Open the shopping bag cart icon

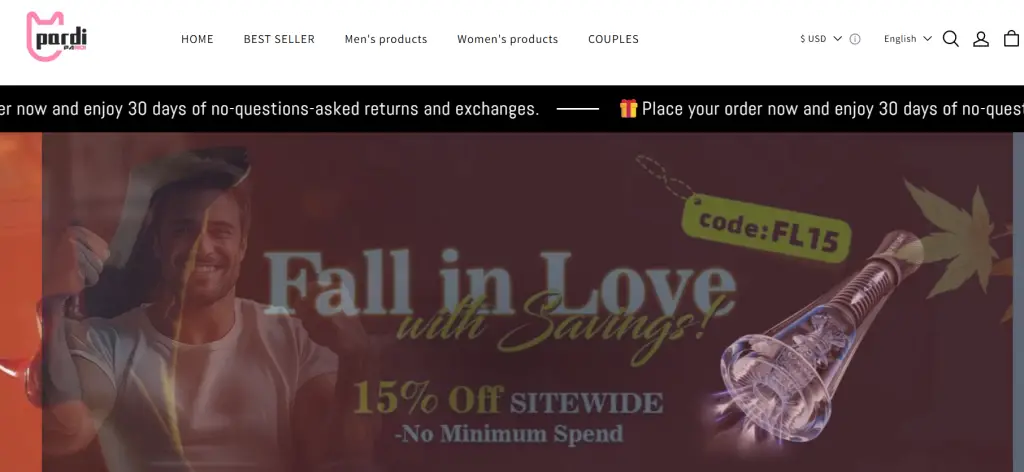click(1012, 39)
